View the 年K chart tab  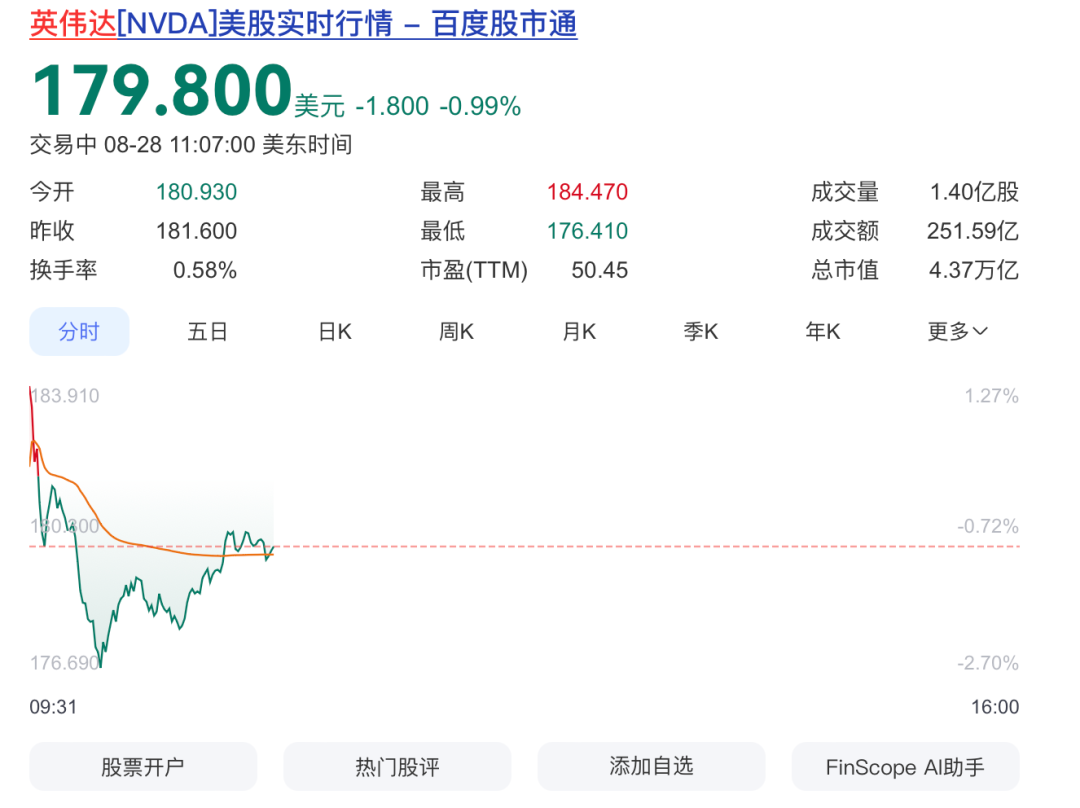pyautogui.click(x=823, y=332)
